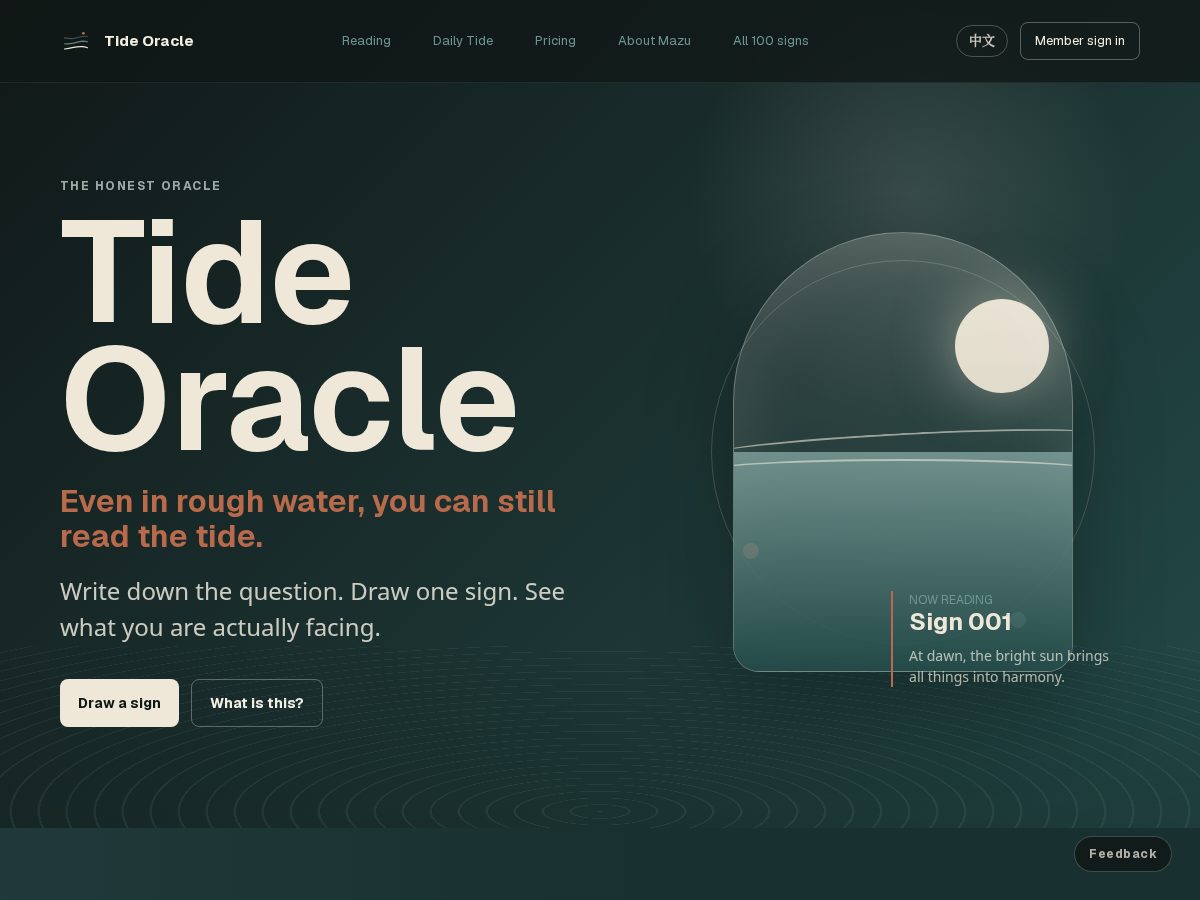Click 'Even in rough water' orange subtitle
Viewport: 1200px width, 900px height.
308,518
